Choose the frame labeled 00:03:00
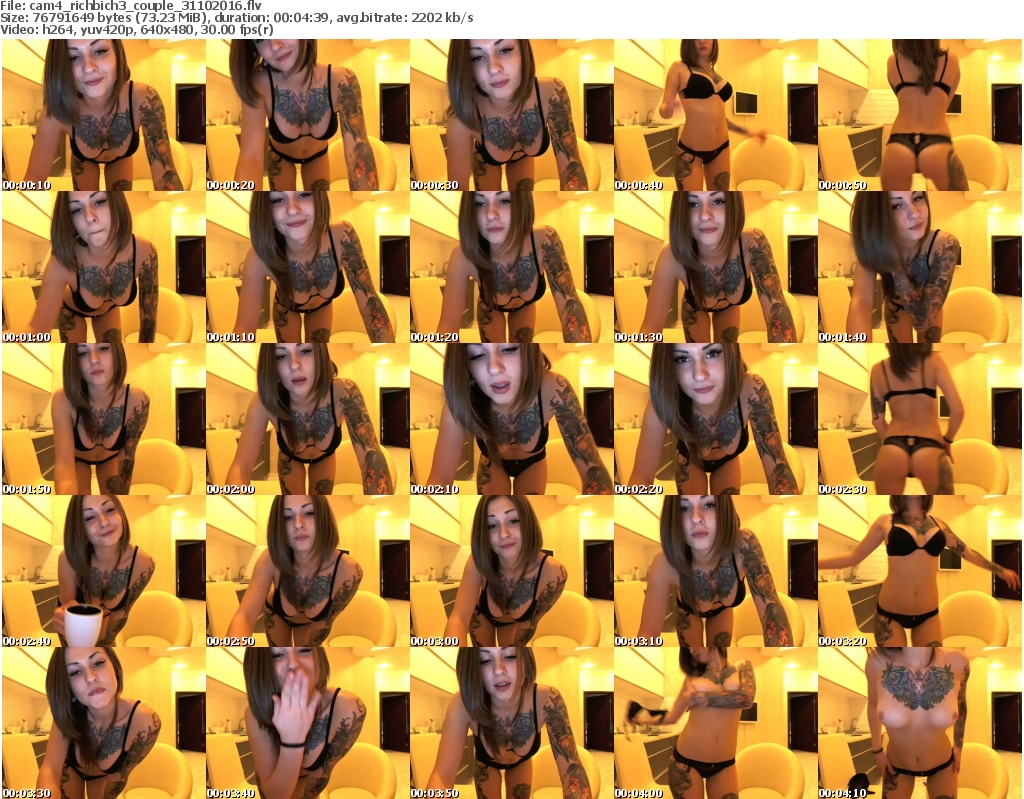 click(511, 571)
